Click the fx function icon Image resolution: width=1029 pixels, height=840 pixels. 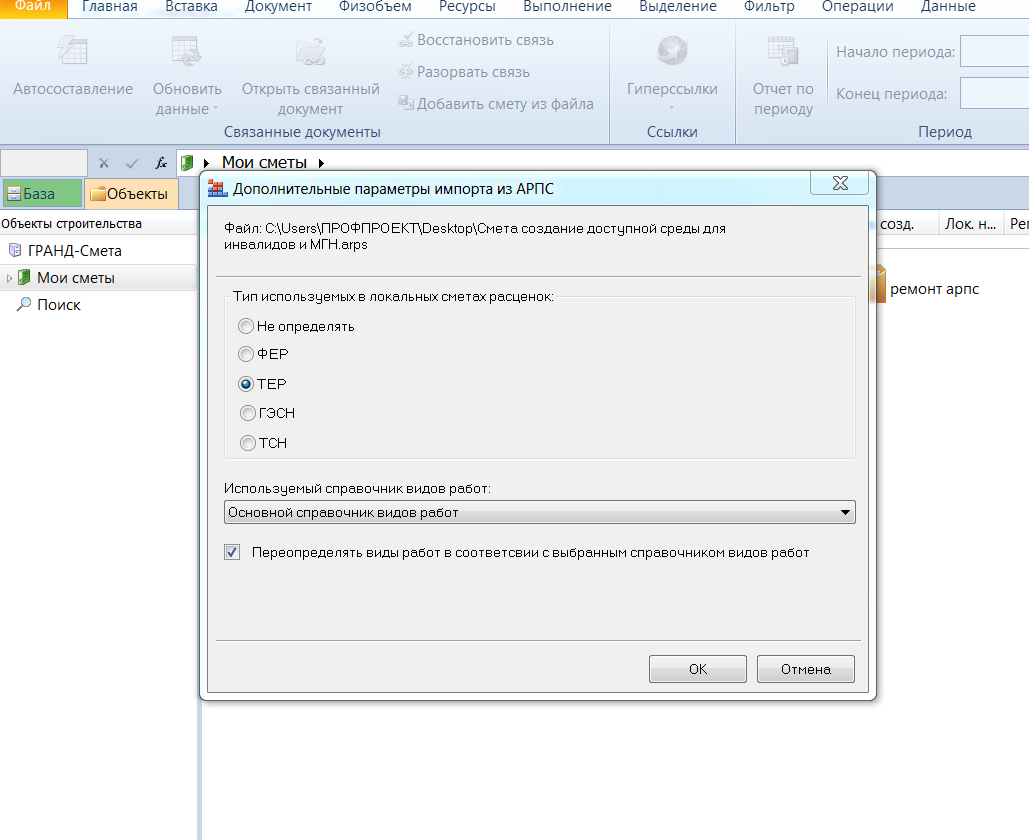(161, 163)
